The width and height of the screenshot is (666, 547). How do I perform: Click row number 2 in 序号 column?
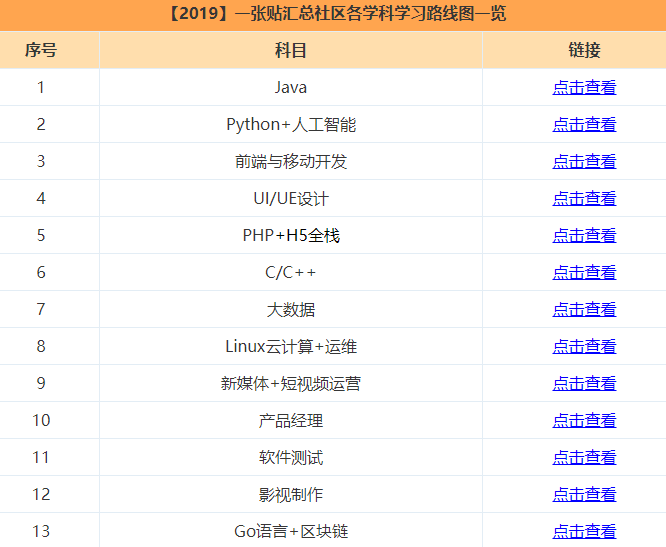41,124
